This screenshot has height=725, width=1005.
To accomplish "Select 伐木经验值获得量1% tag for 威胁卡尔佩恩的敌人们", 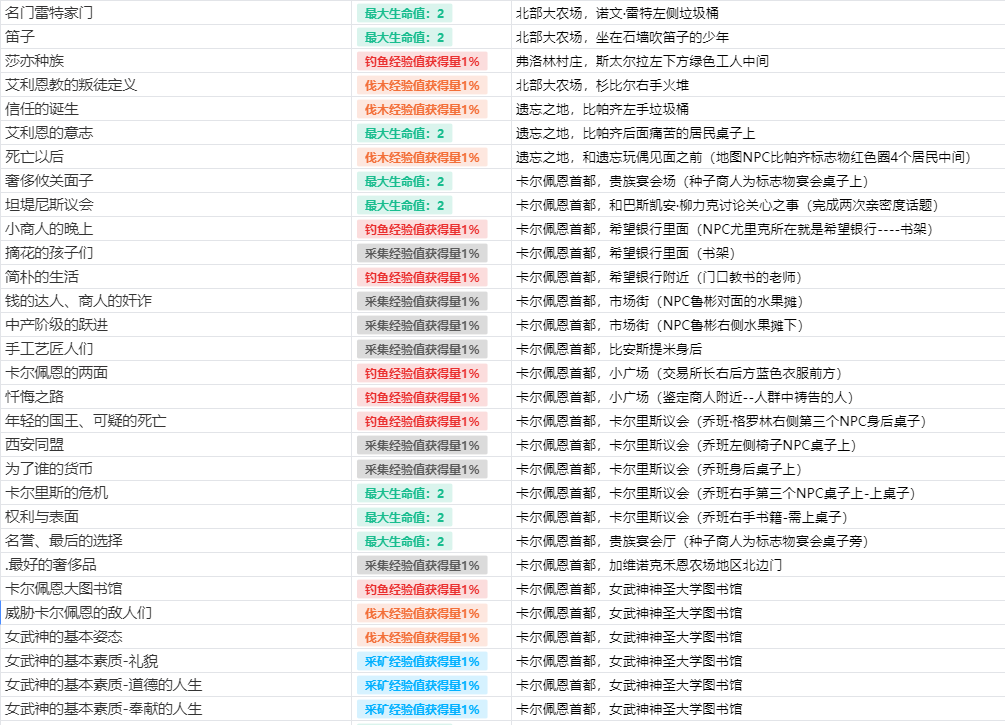I will click(x=422, y=613).
